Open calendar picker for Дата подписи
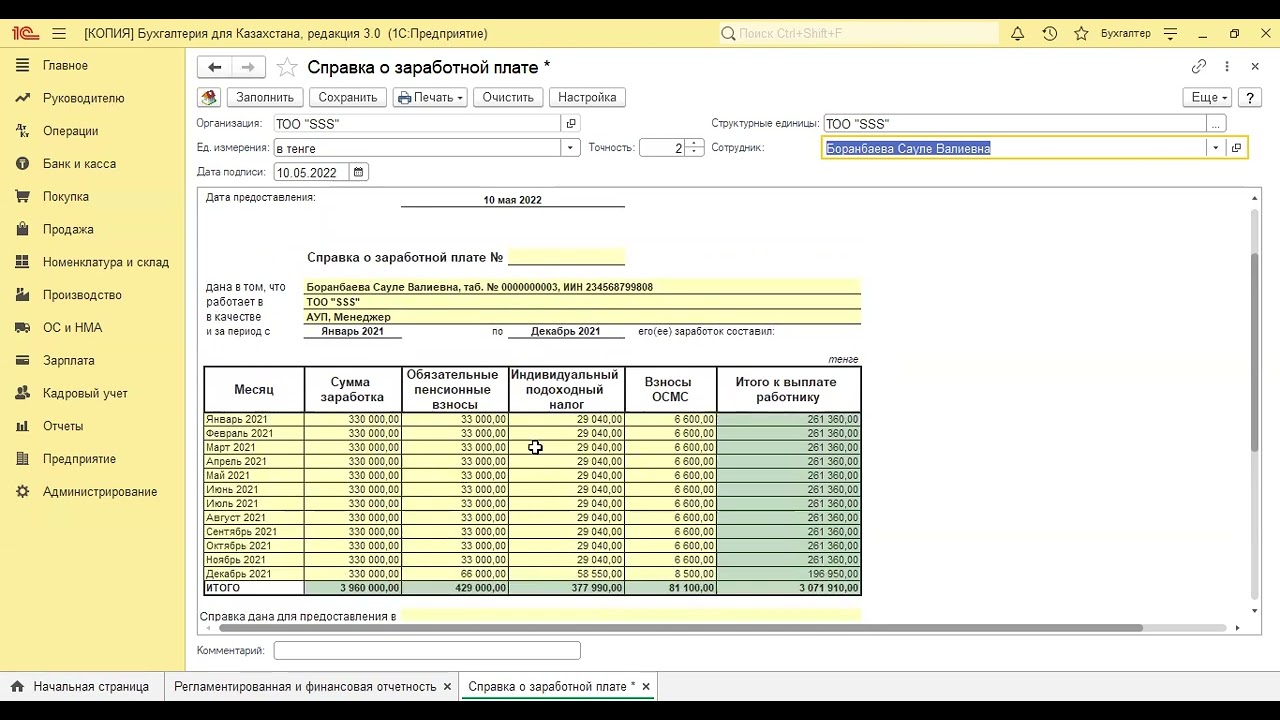This screenshot has height=720, width=1280. click(360, 172)
